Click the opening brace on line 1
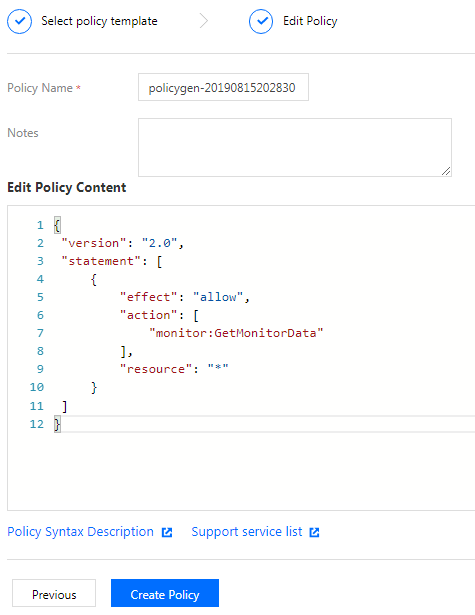Image resolution: width=475 pixels, height=615 pixels. (57, 225)
